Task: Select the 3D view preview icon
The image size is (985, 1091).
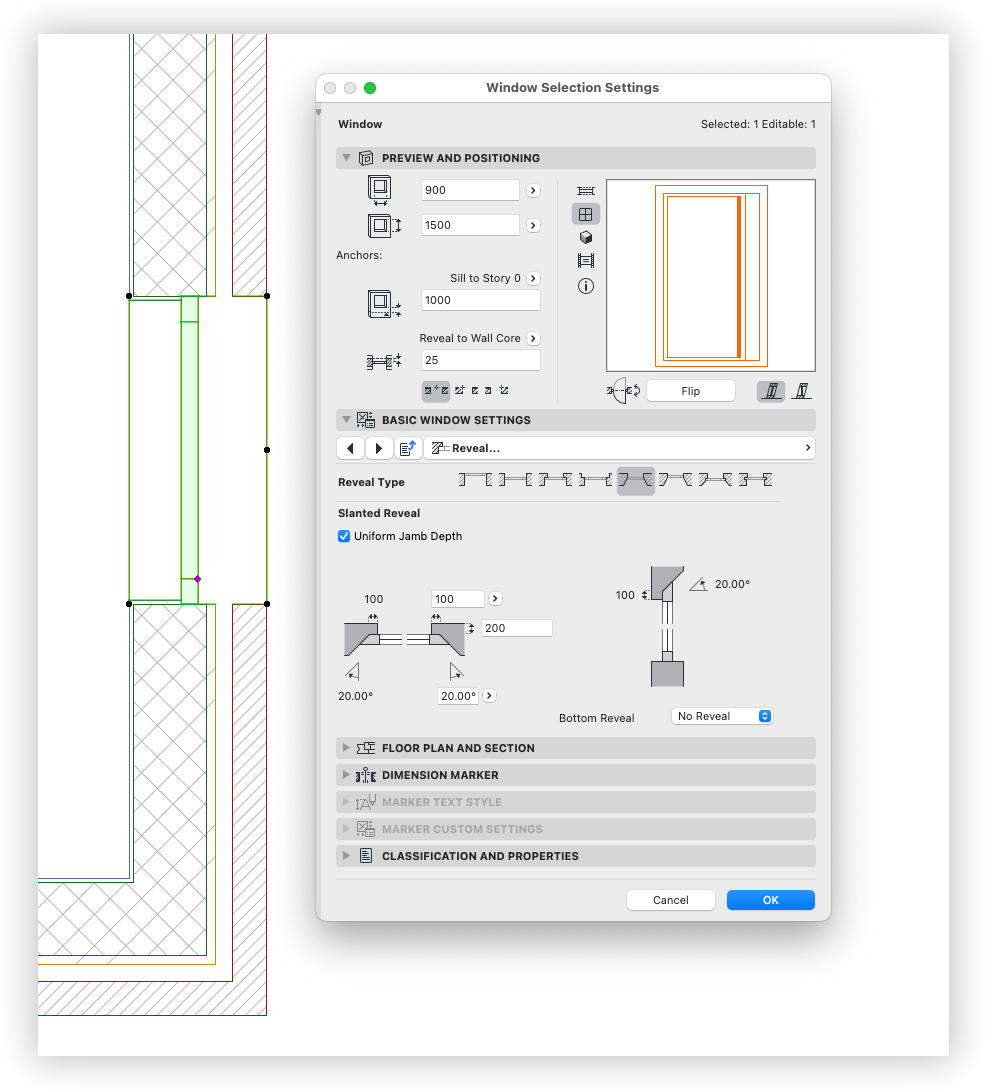Action: (x=586, y=238)
